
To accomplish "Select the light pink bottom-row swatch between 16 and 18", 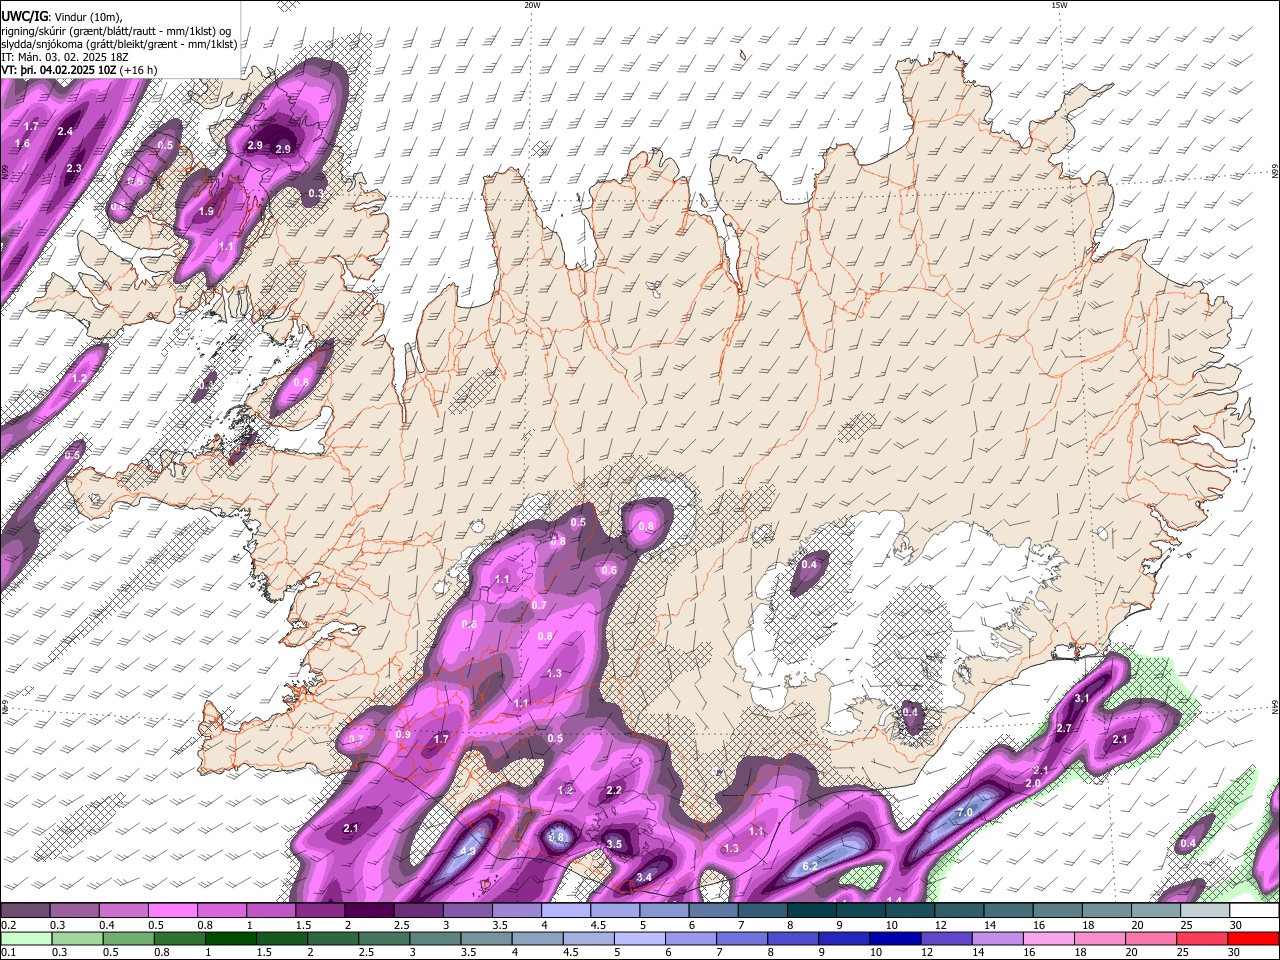I will click(1049, 939).
